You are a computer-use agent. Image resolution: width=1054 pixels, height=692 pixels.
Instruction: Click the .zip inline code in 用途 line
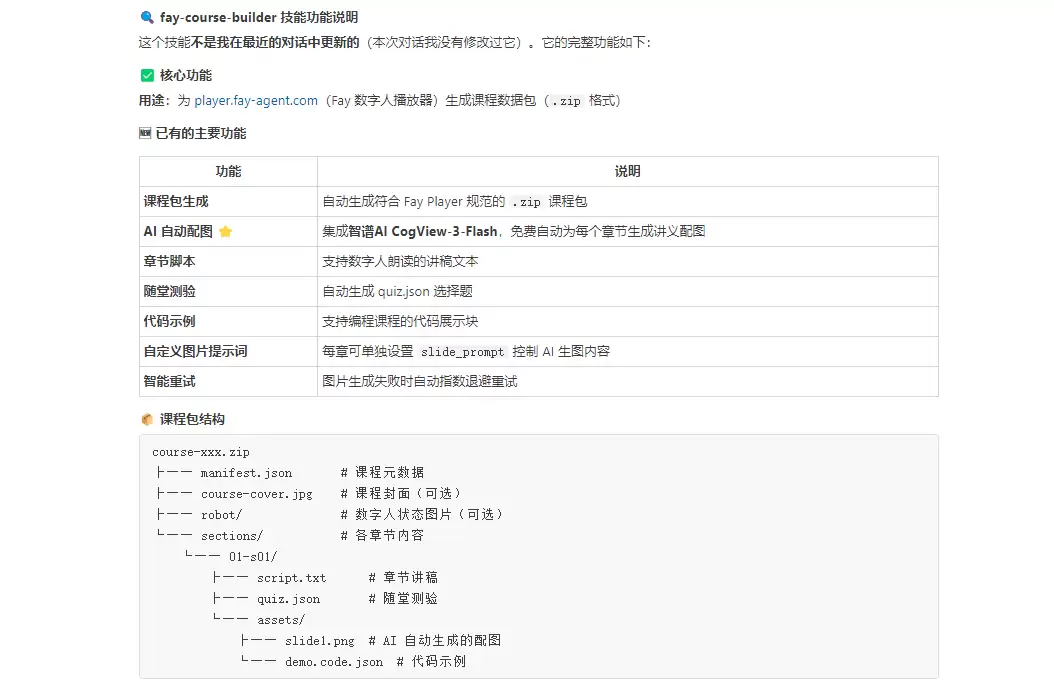[565, 102]
